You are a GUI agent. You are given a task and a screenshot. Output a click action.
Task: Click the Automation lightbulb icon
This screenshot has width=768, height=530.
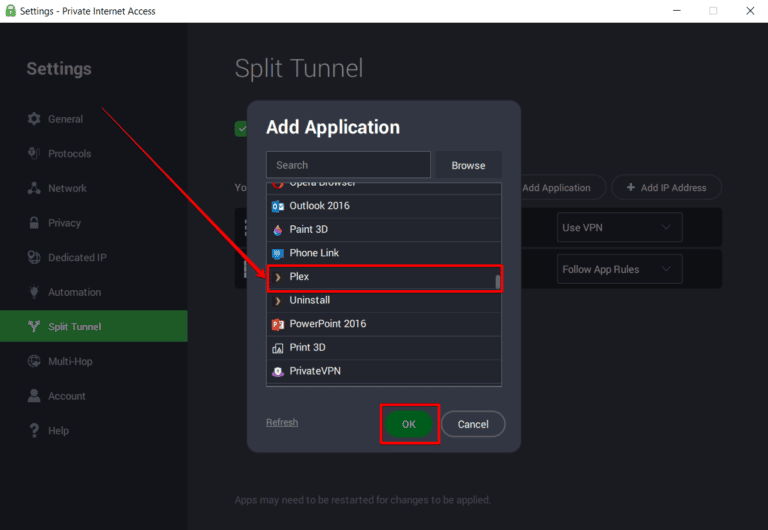point(34,292)
